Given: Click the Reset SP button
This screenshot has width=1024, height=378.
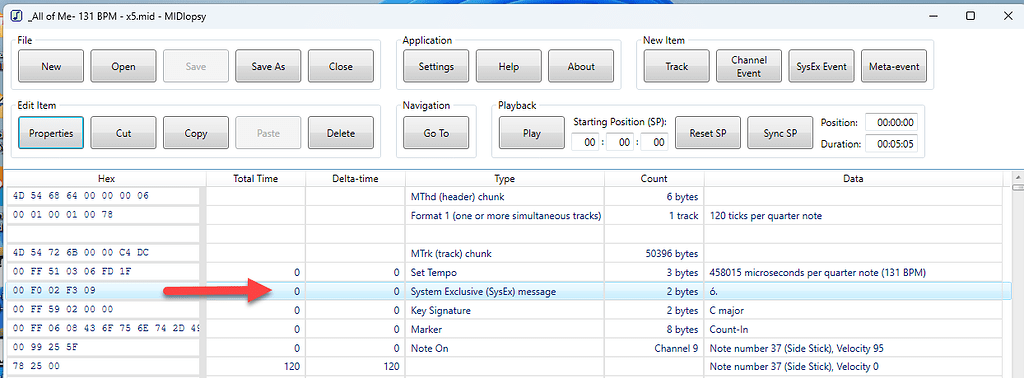Looking at the screenshot, I should [x=708, y=133].
